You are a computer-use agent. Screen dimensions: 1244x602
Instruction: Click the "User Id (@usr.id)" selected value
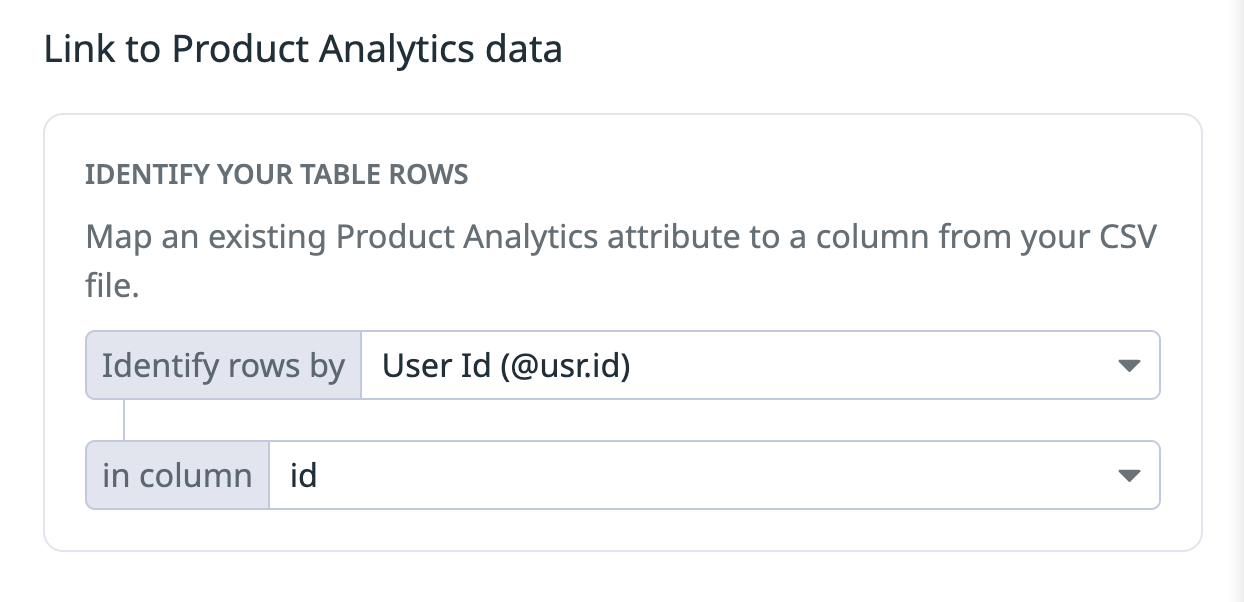tap(506, 366)
